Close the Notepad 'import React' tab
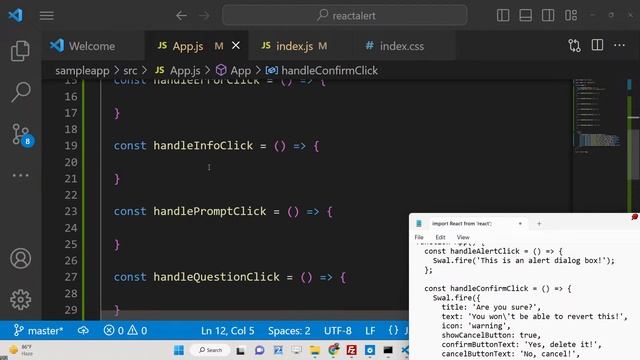This screenshot has width=640, height=360. (x=520, y=224)
